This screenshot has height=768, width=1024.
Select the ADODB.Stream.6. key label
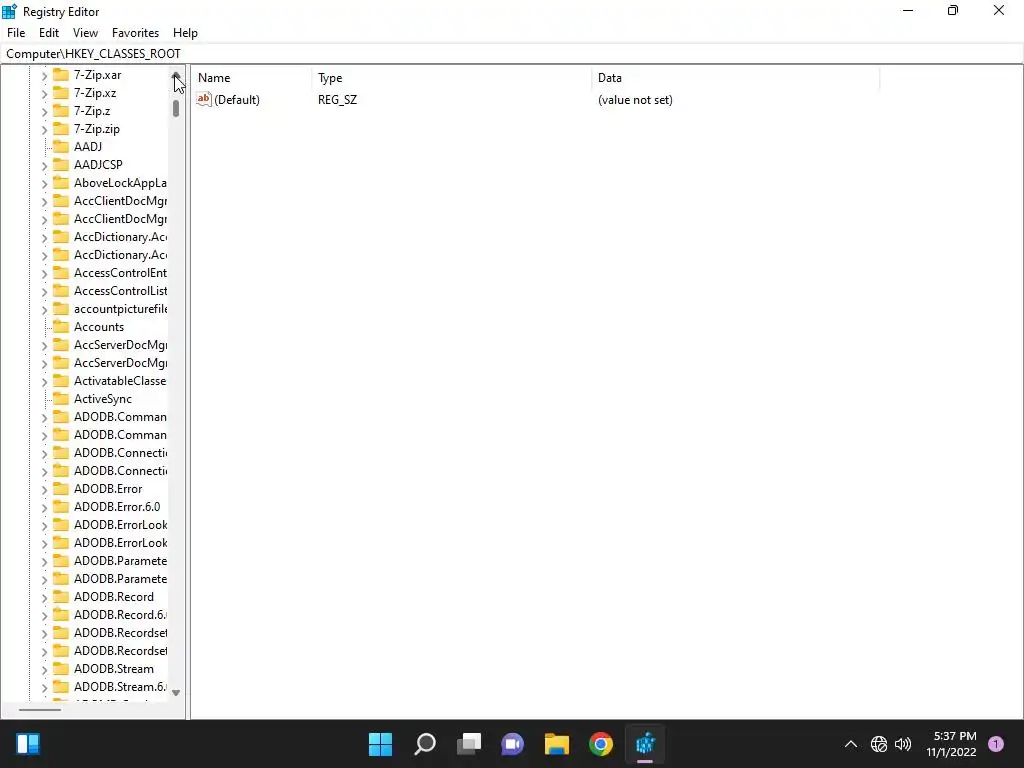tap(120, 687)
